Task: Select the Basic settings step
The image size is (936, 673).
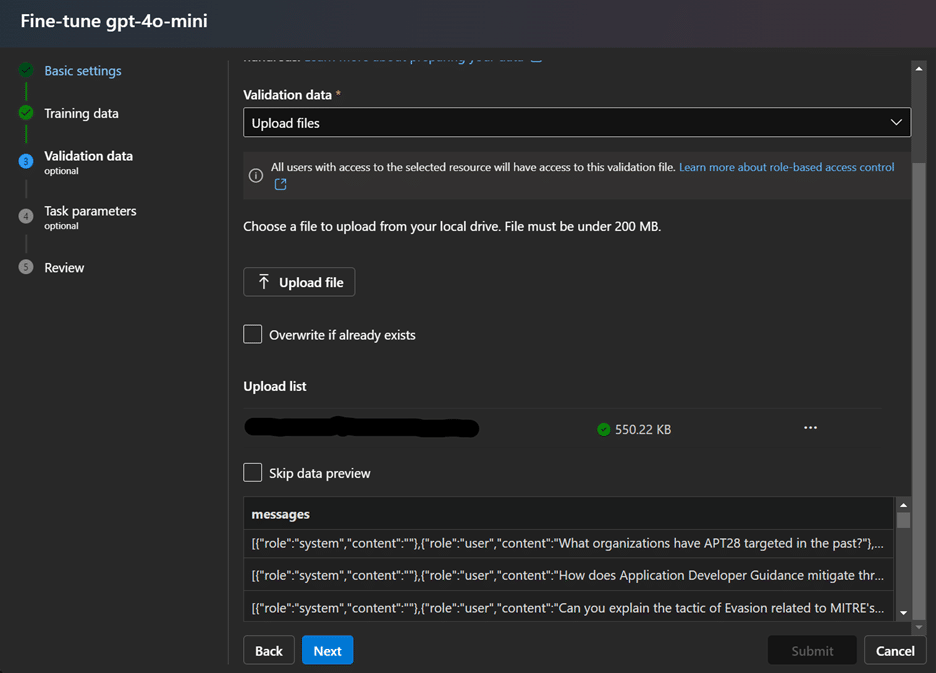Action: tap(82, 70)
